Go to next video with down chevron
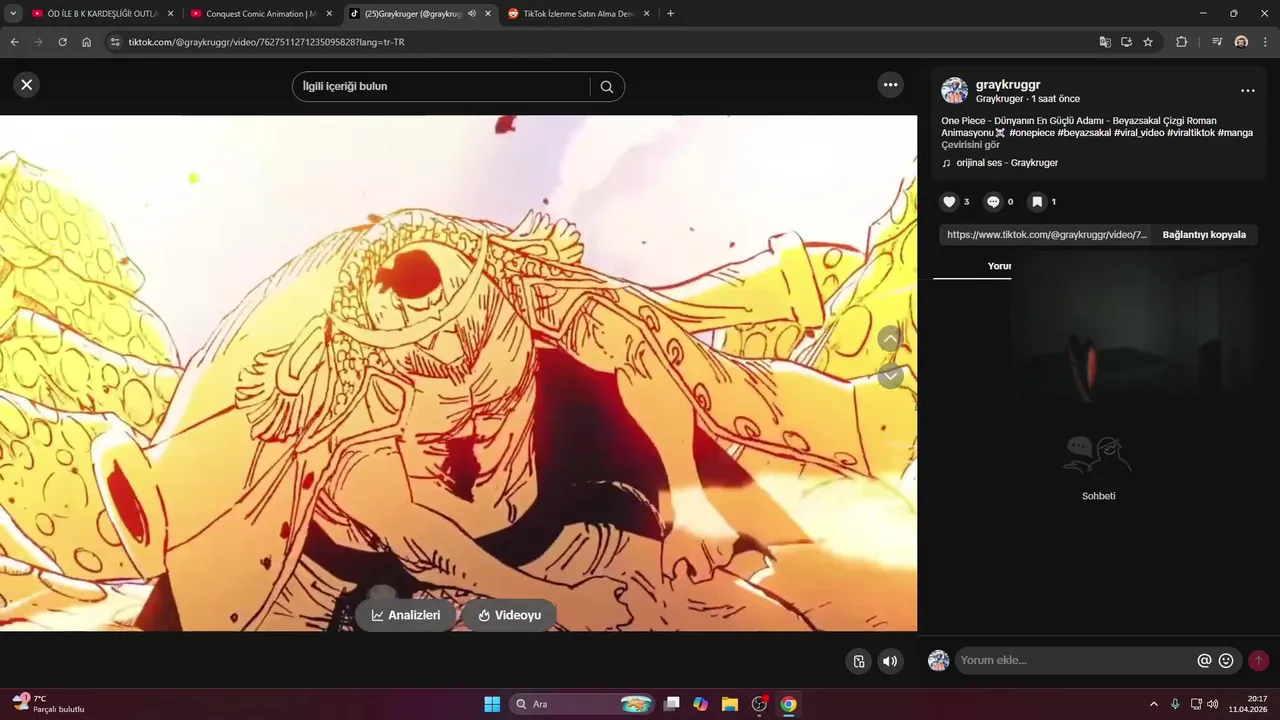 (x=890, y=376)
